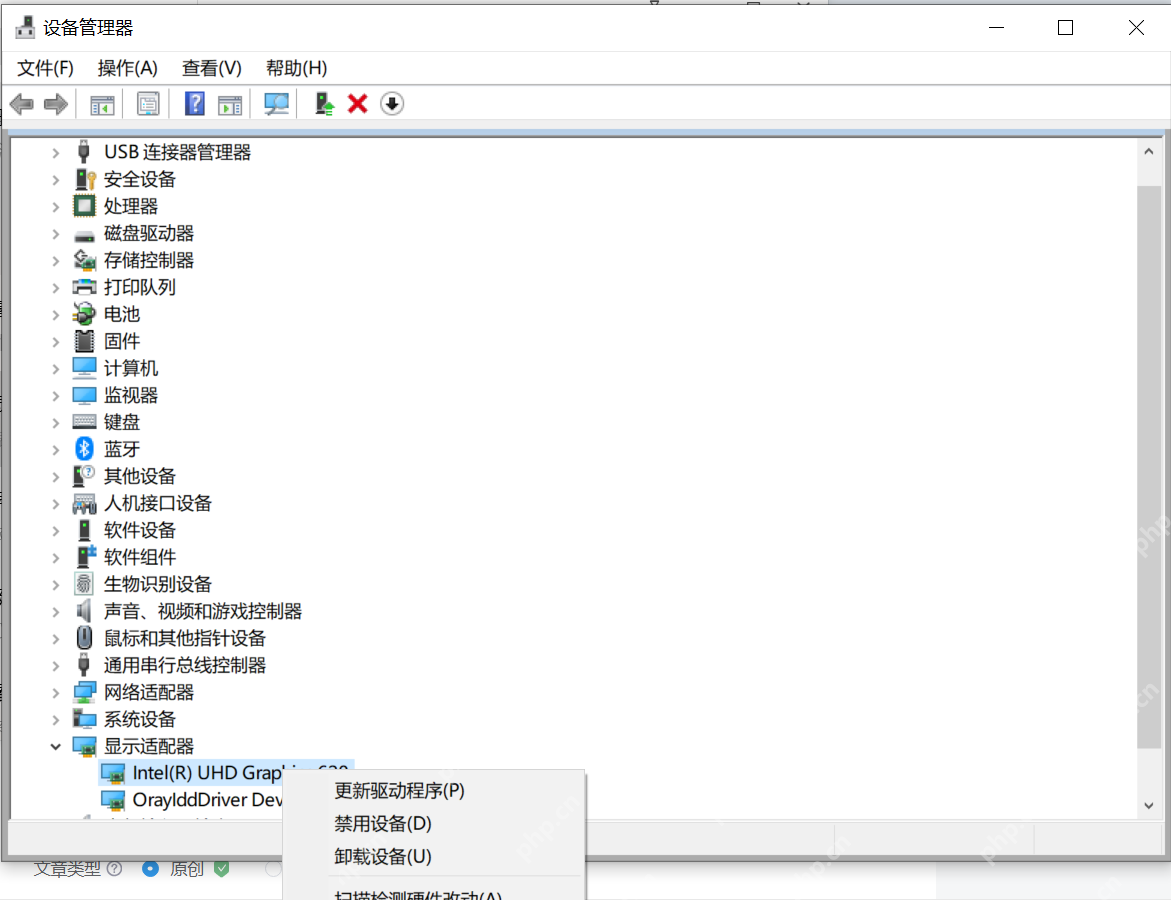The image size is (1171, 900).
Task: Select the 键盘 keyboard icon
Action: point(84,422)
